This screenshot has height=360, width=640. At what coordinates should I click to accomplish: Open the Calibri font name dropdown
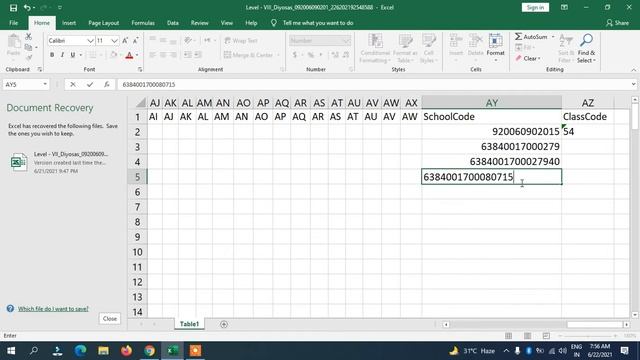point(90,40)
